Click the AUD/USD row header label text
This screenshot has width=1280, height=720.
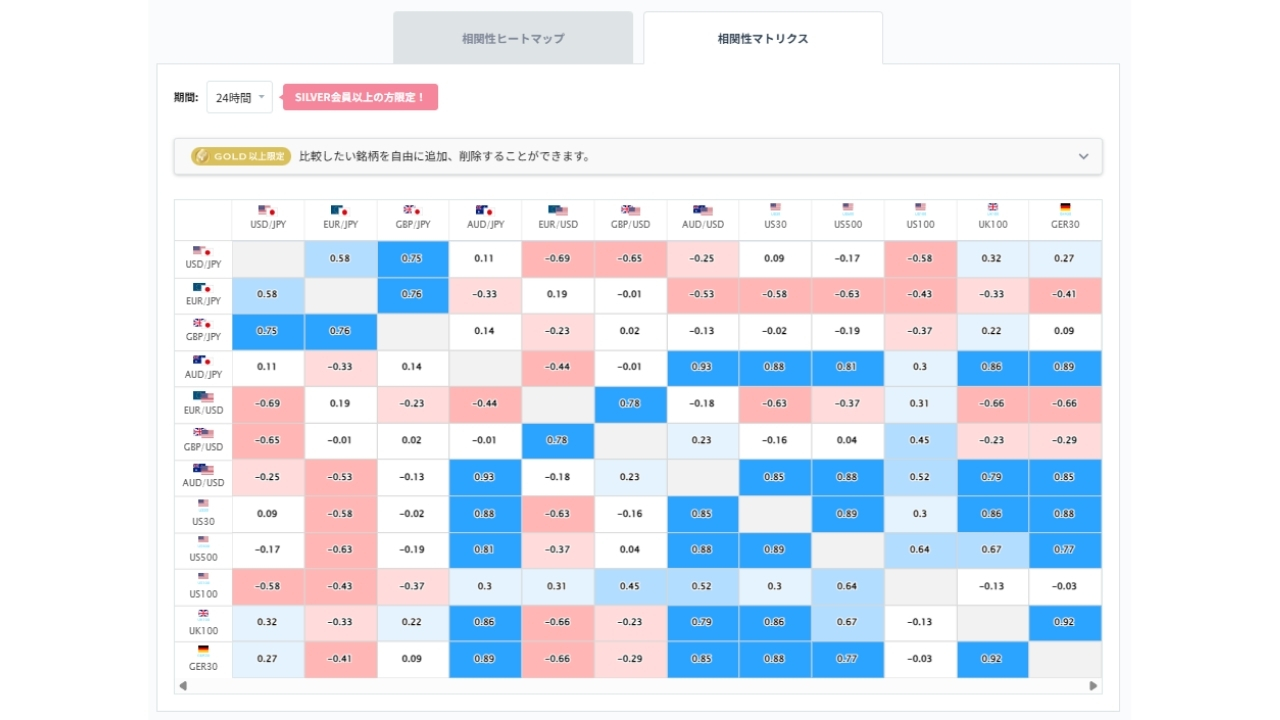pos(203,483)
